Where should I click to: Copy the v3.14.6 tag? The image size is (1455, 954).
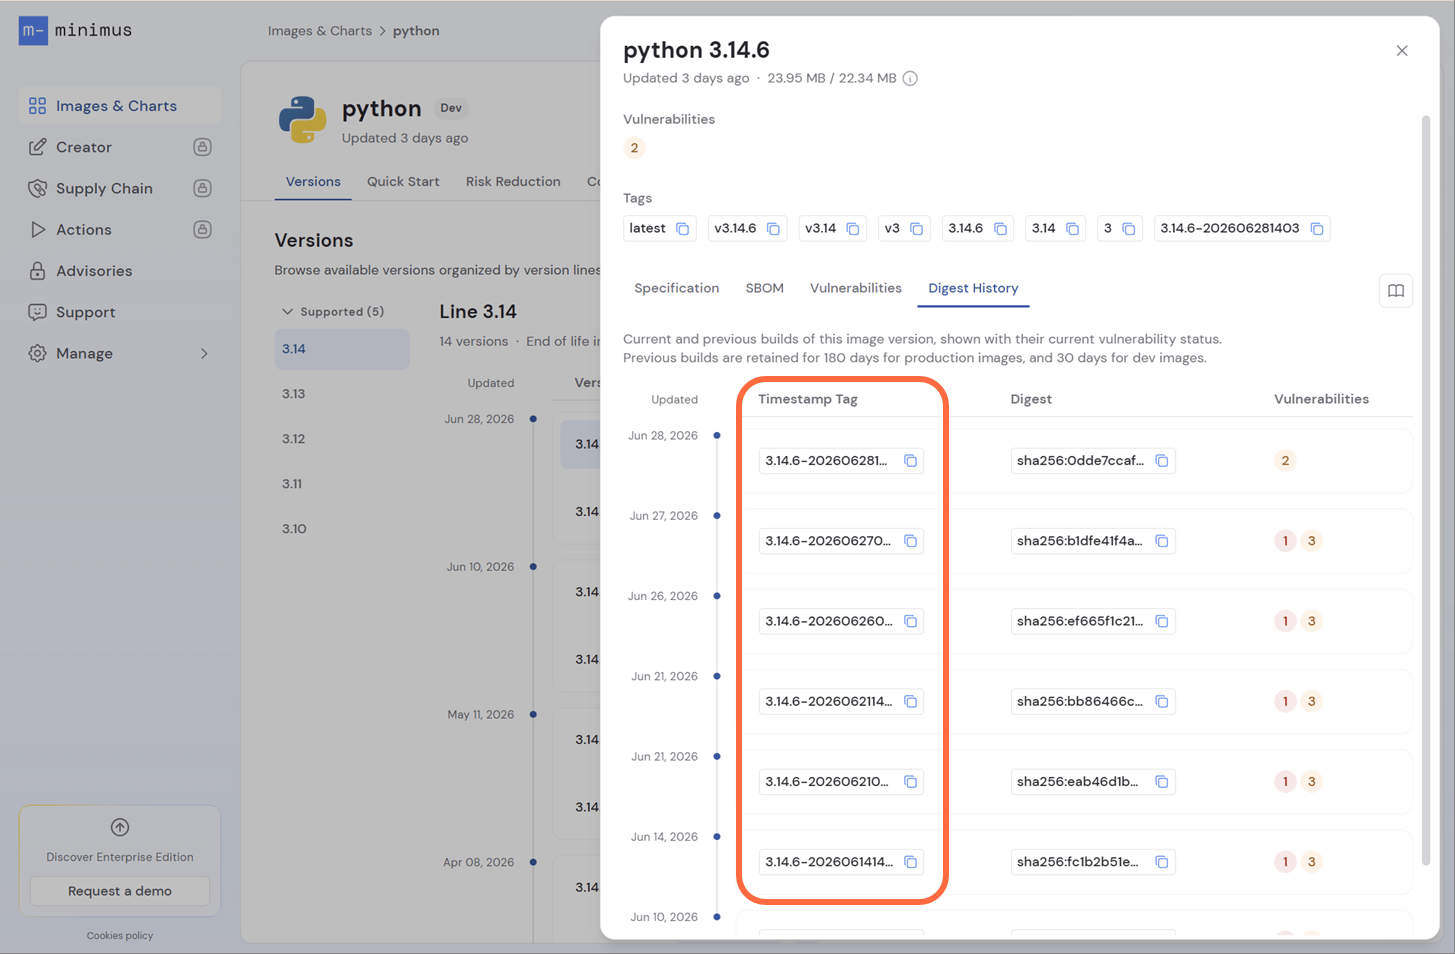point(773,229)
